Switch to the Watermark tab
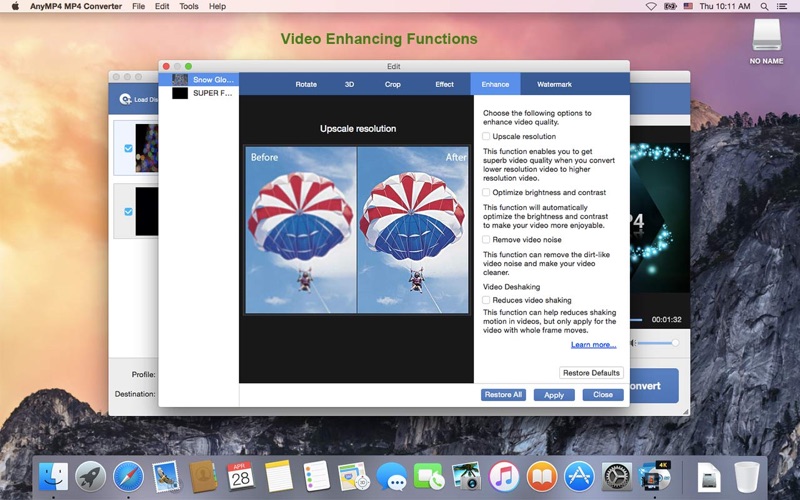This screenshot has width=800, height=500. point(554,84)
